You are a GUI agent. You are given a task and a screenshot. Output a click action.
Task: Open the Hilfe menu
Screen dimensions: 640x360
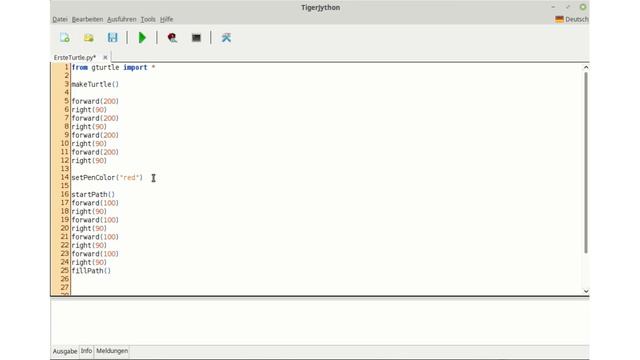point(167,19)
